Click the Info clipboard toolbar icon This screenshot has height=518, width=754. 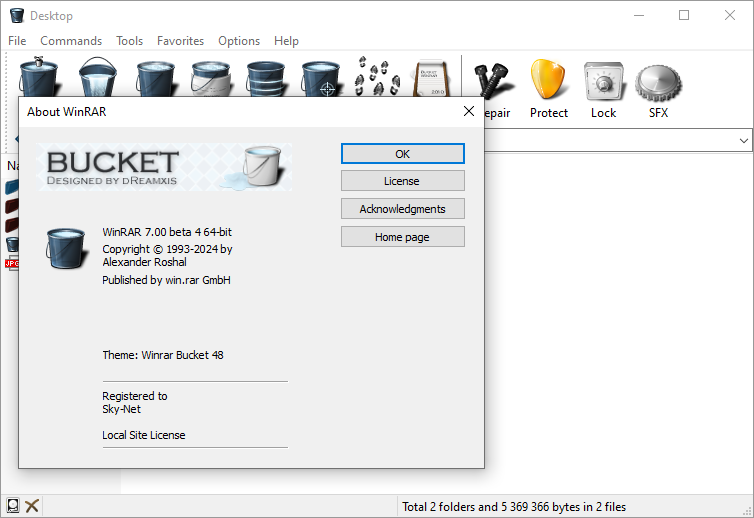click(x=433, y=77)
